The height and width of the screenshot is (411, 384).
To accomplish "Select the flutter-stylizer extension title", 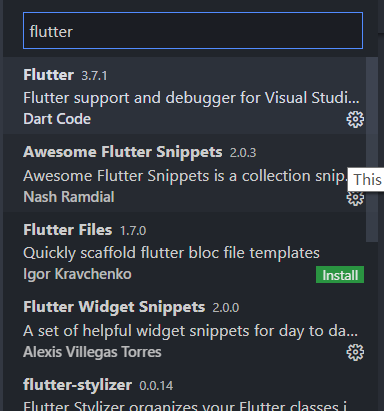I will tap(77, 385).
